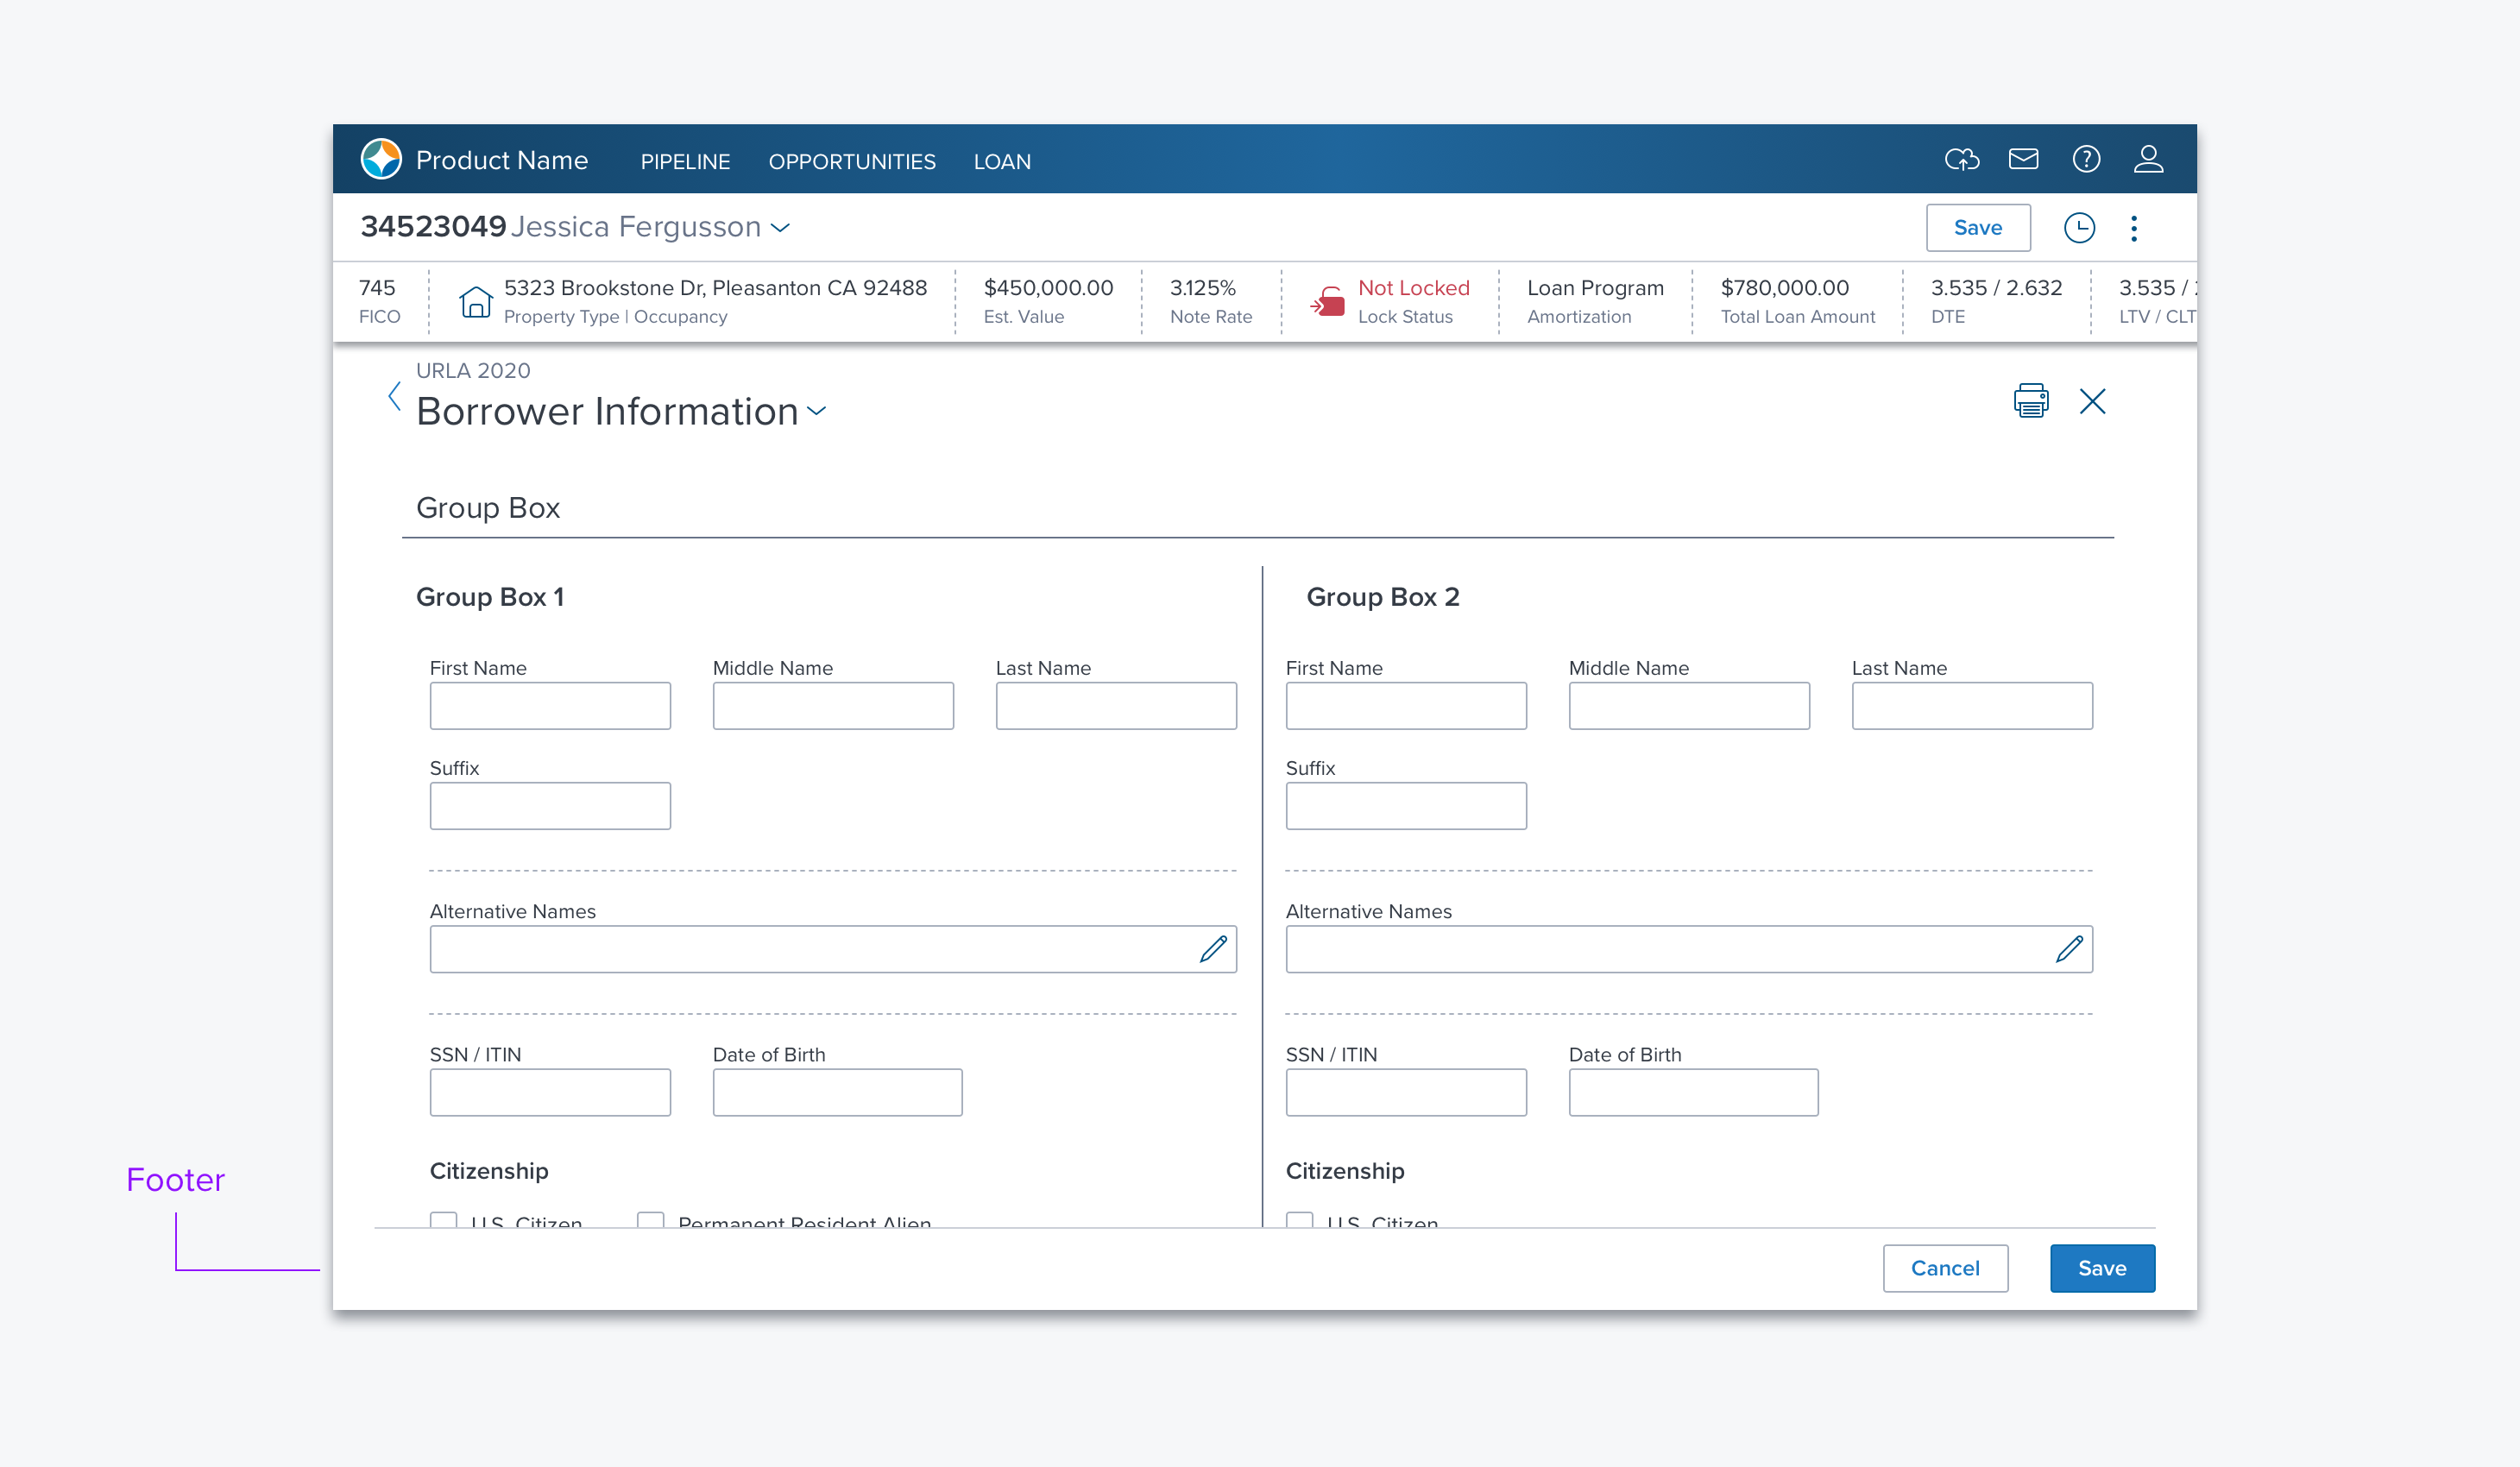Open the cloud upload icon

[x=1961, y=159]
